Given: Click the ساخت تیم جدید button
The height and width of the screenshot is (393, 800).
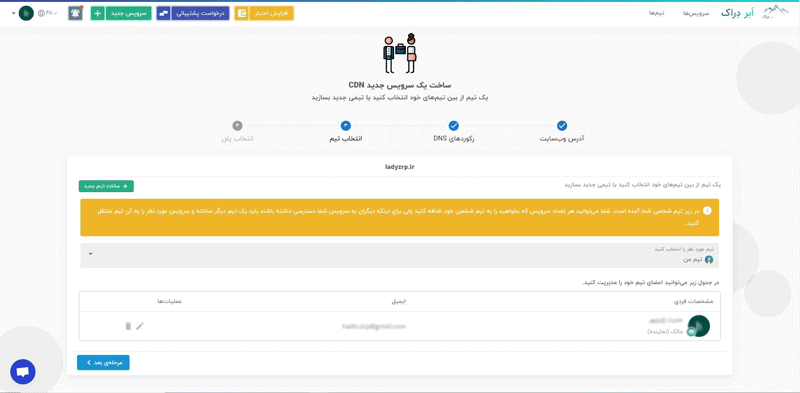Looking at the screenshot, I should (106, 186).
